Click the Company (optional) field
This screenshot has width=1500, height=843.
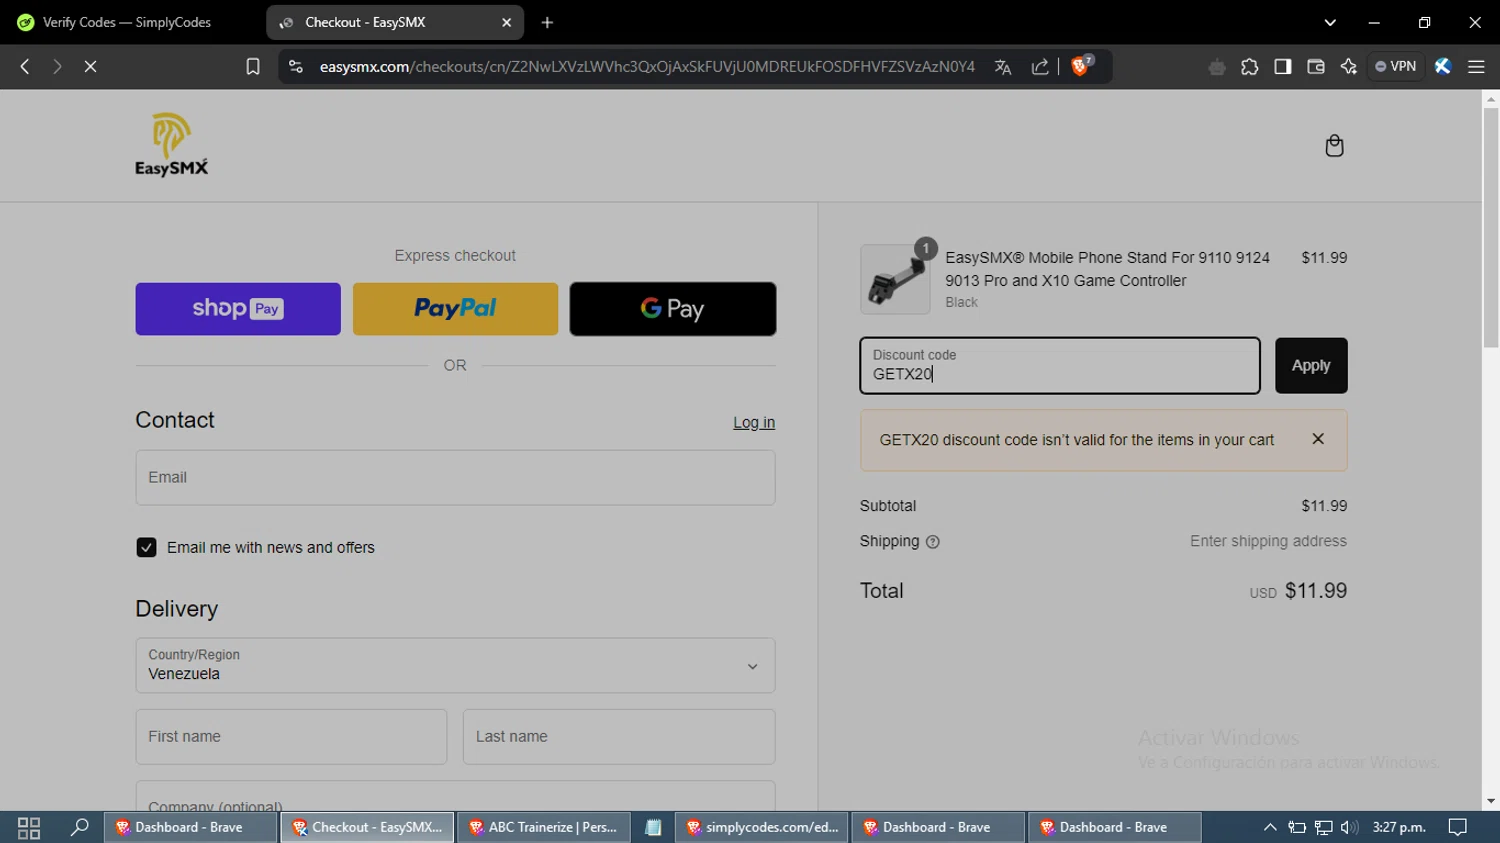455,797
